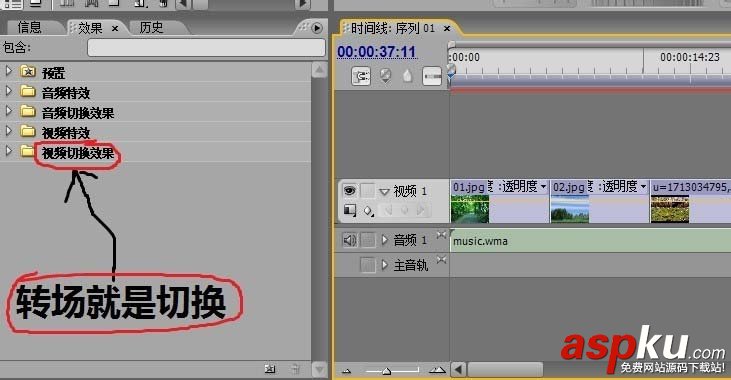The image size is (731, 380).
Task: Expand the 音频特效 folder triangle
Action: coord(8,91)
